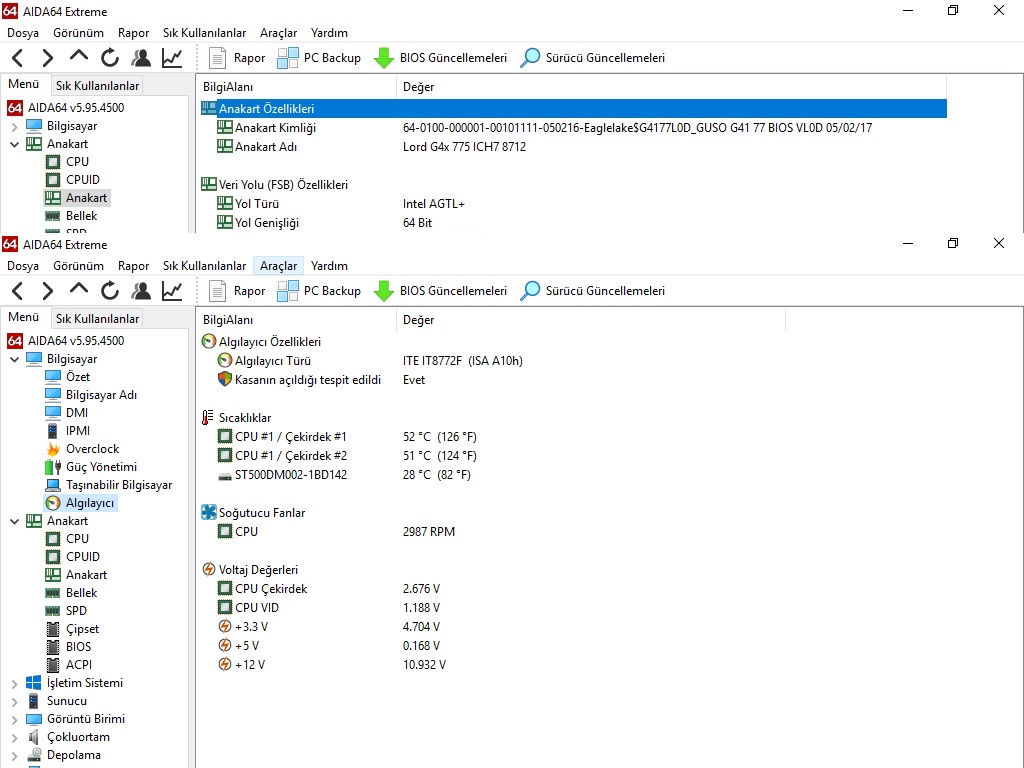The height and width of the screenshot is (768, 1024).
Task: Open Görünüm menu in upper window
Action: pos(78,33)
